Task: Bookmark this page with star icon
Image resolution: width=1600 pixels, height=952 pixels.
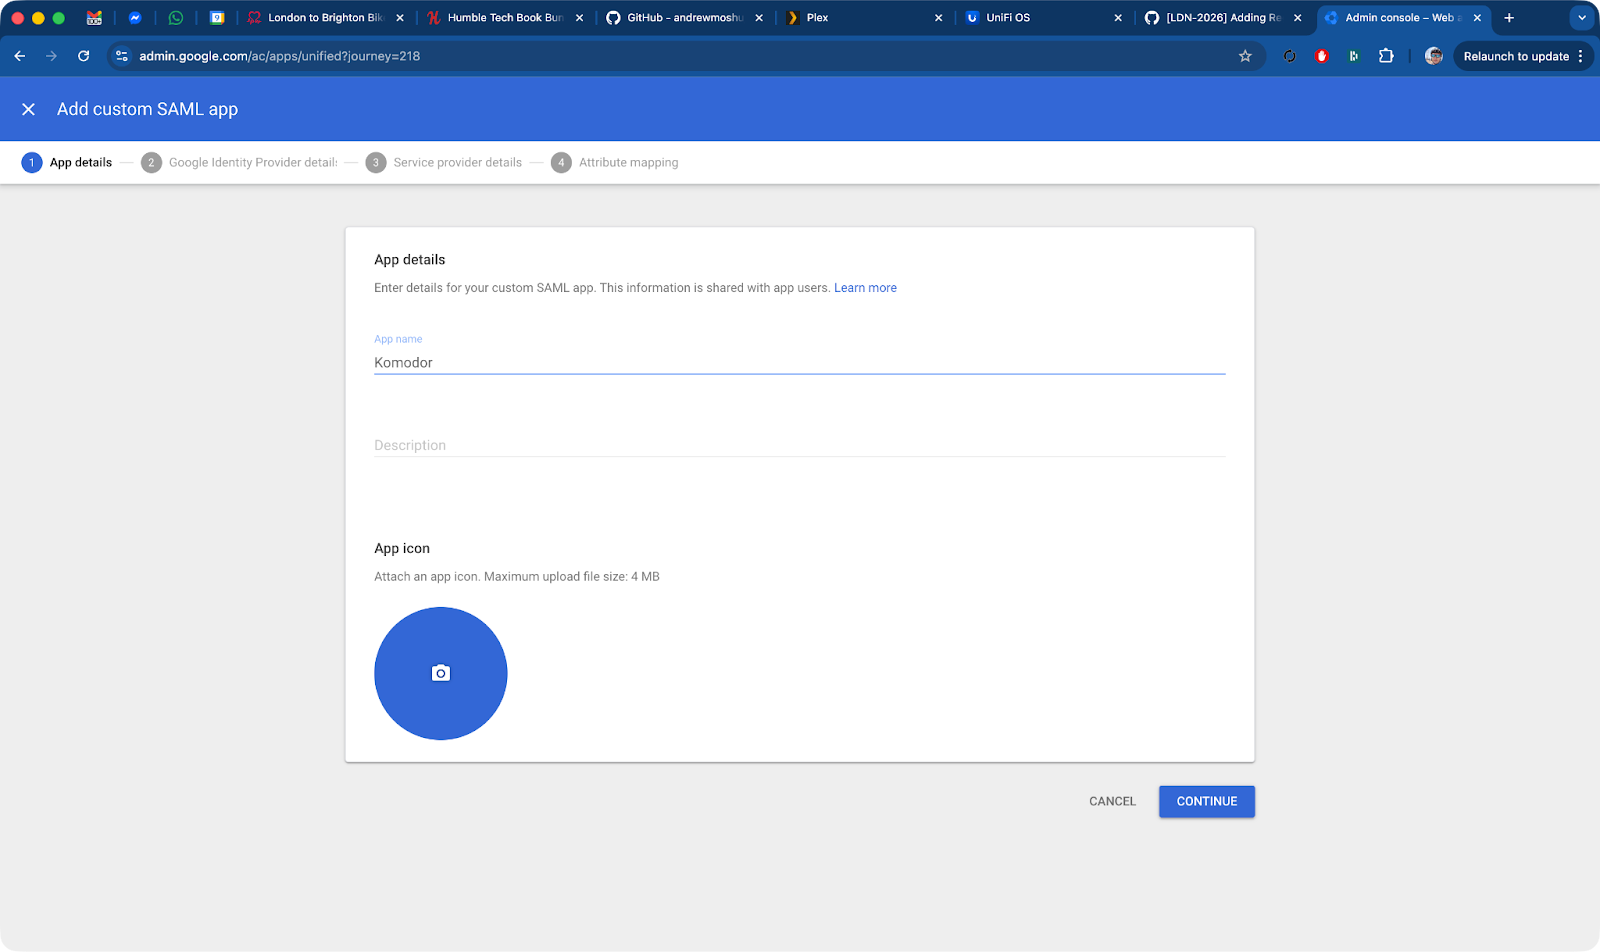Action: (1245, 56)
